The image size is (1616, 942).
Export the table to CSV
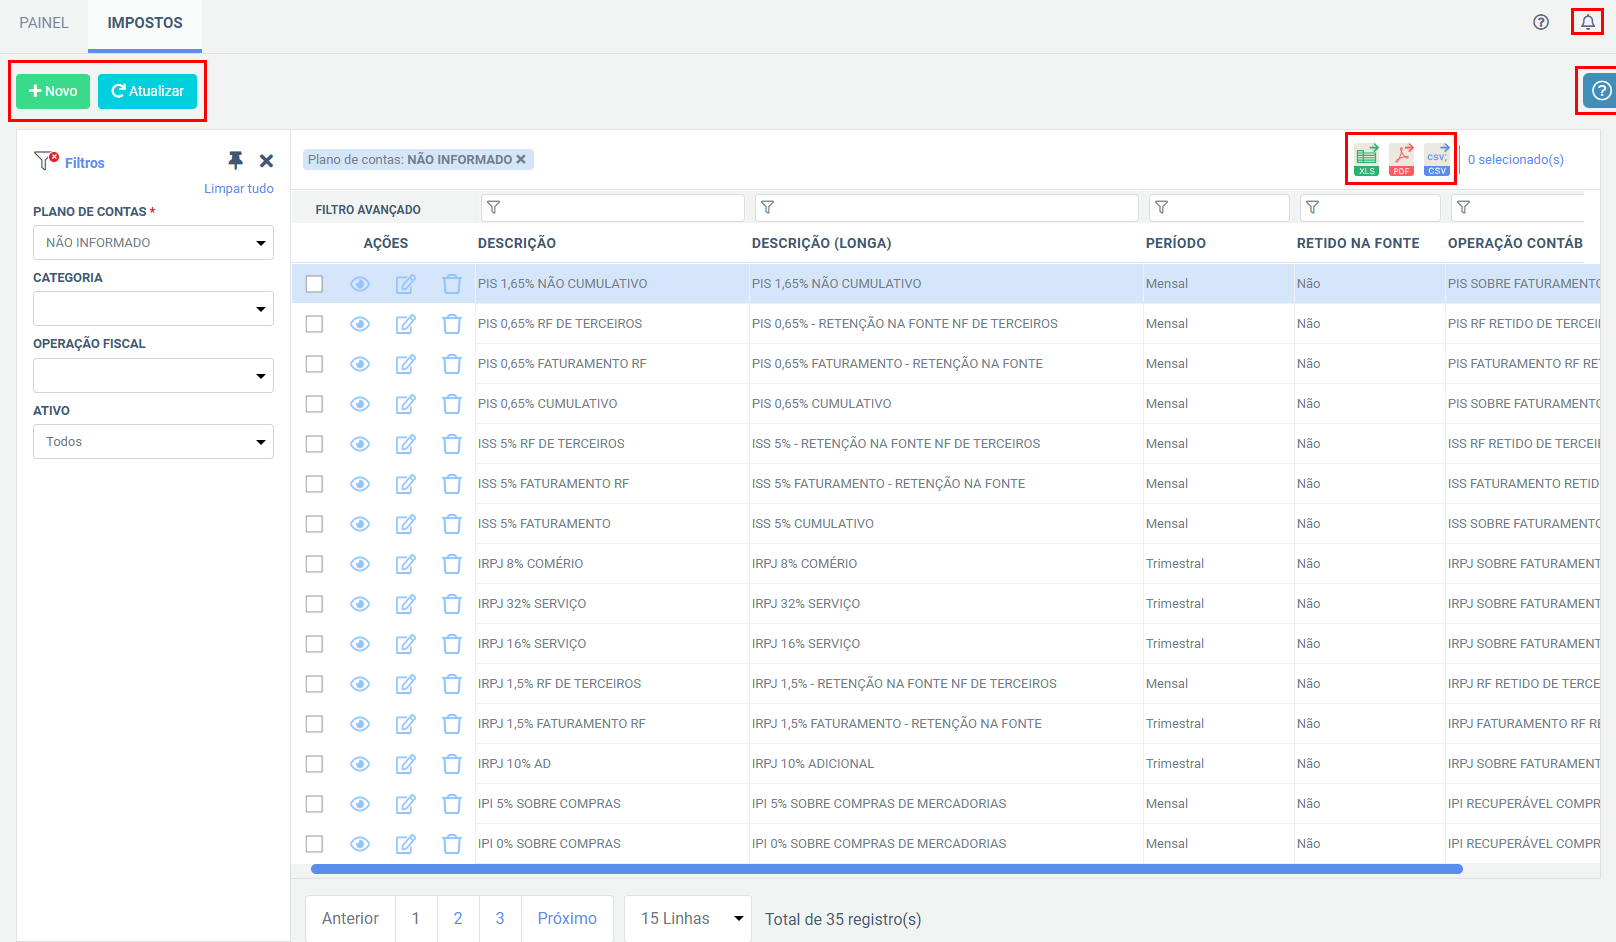tap(1437, 159)
